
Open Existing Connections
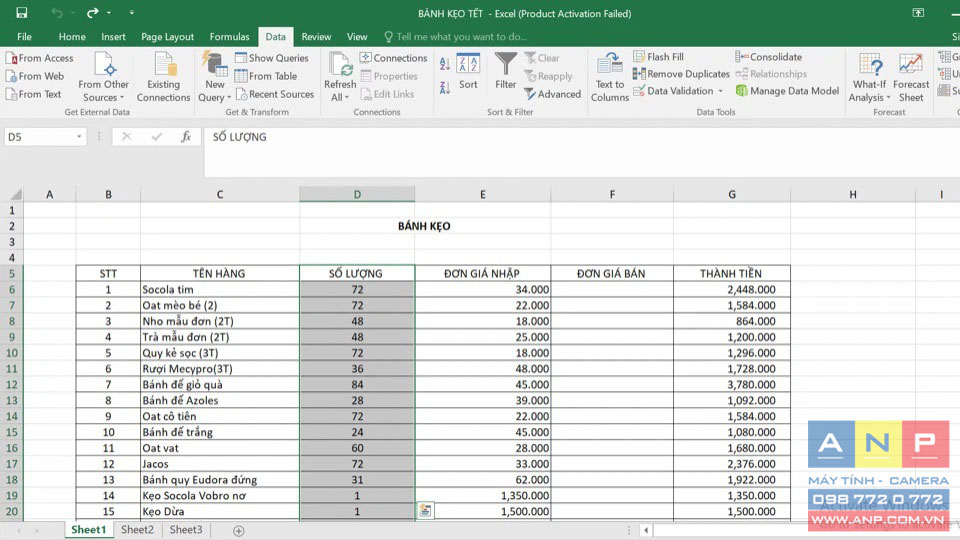click(x=163, y=77)
